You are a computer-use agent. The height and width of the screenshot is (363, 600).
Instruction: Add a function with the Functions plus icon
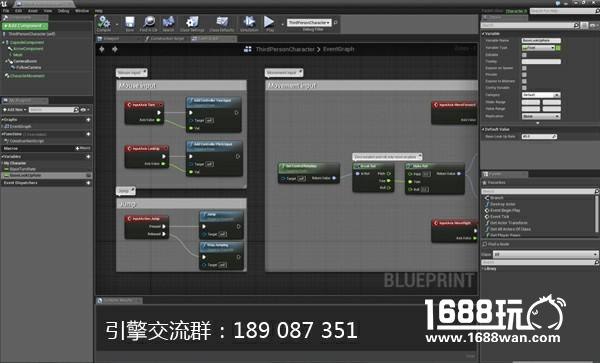[x=88, y=134]
